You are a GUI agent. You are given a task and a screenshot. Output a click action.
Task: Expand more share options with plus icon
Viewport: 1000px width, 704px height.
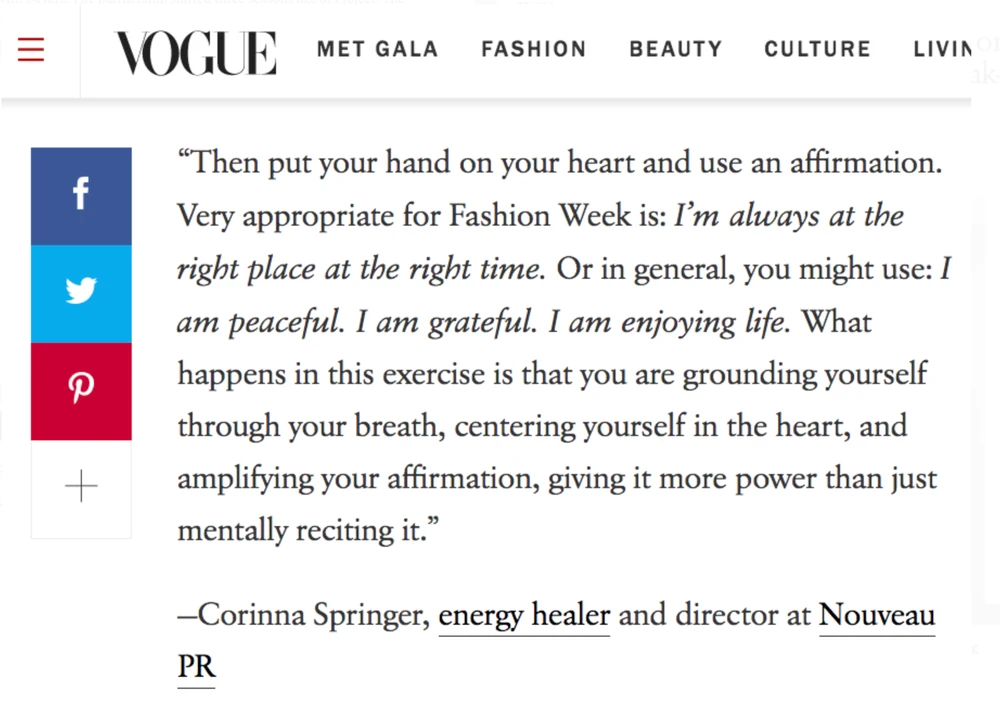(x=81, y=489)
